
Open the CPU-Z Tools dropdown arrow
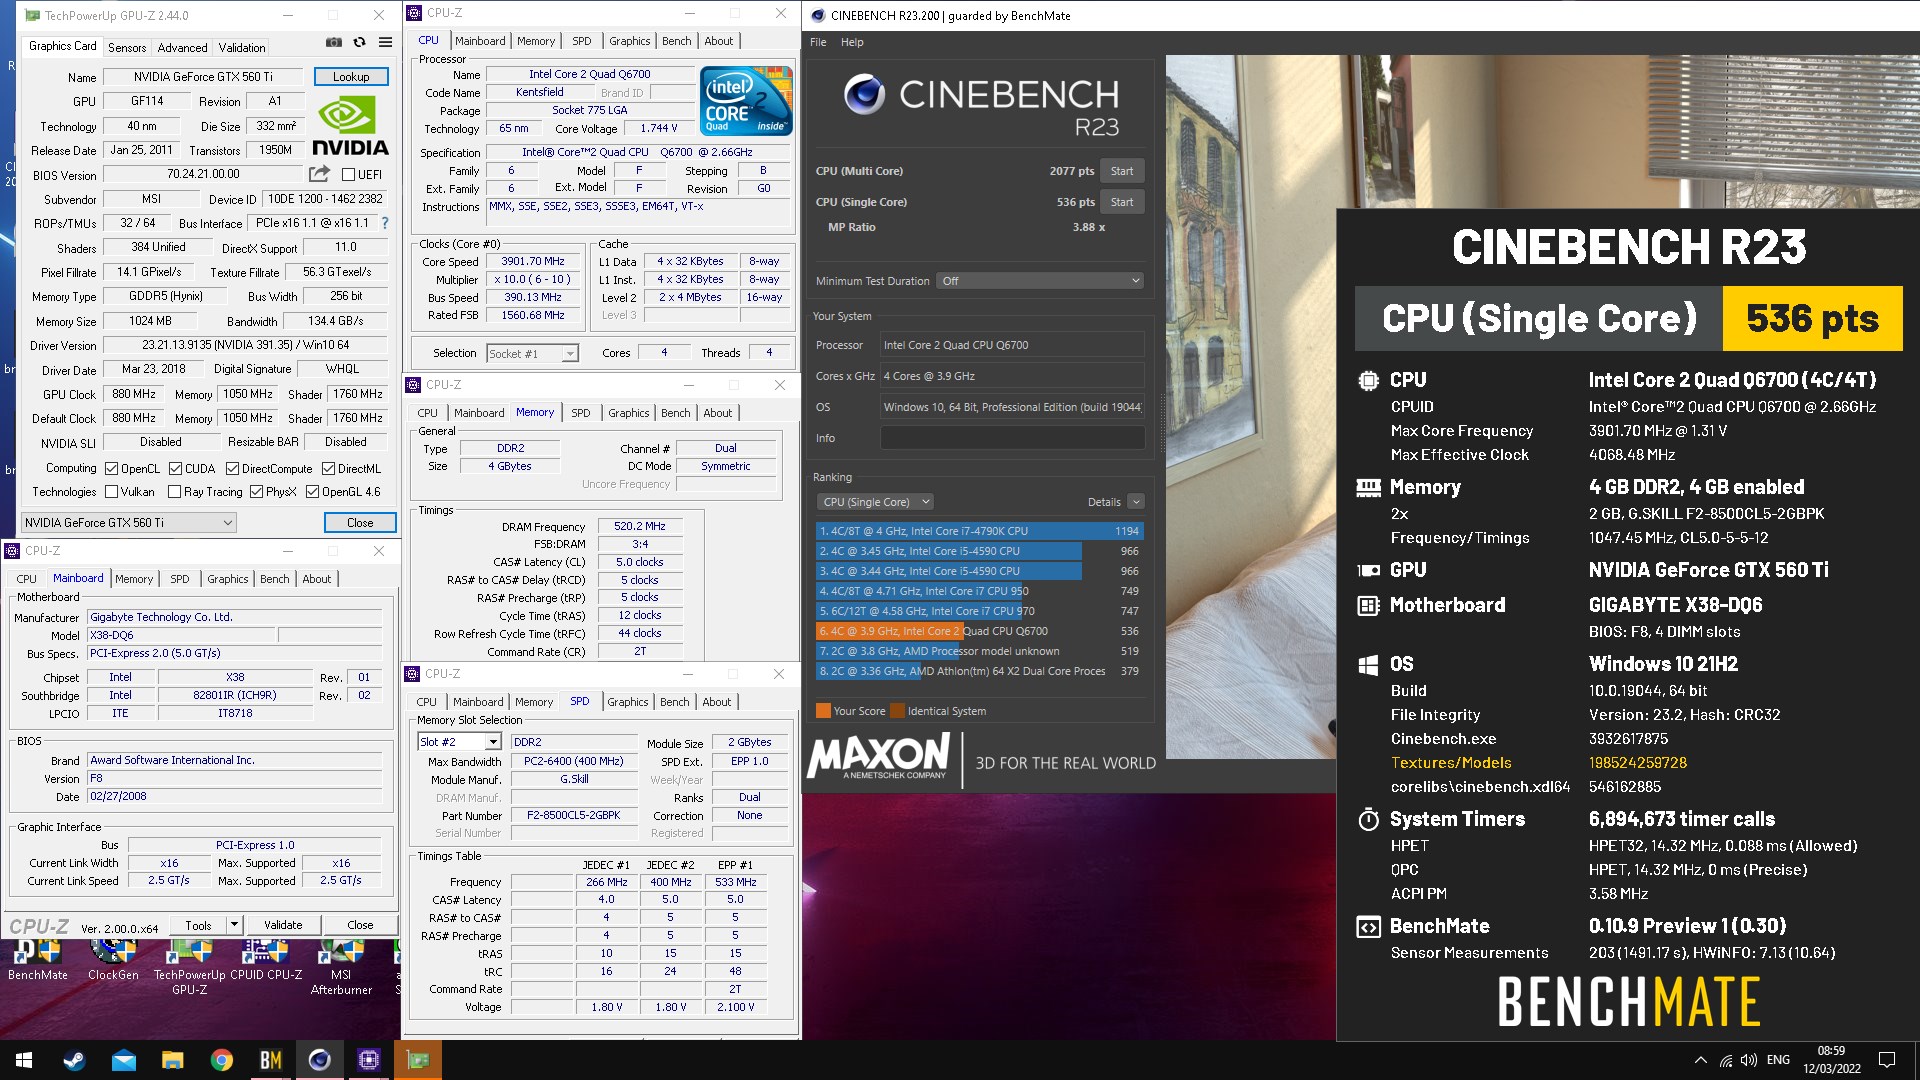tap(234, 925)
